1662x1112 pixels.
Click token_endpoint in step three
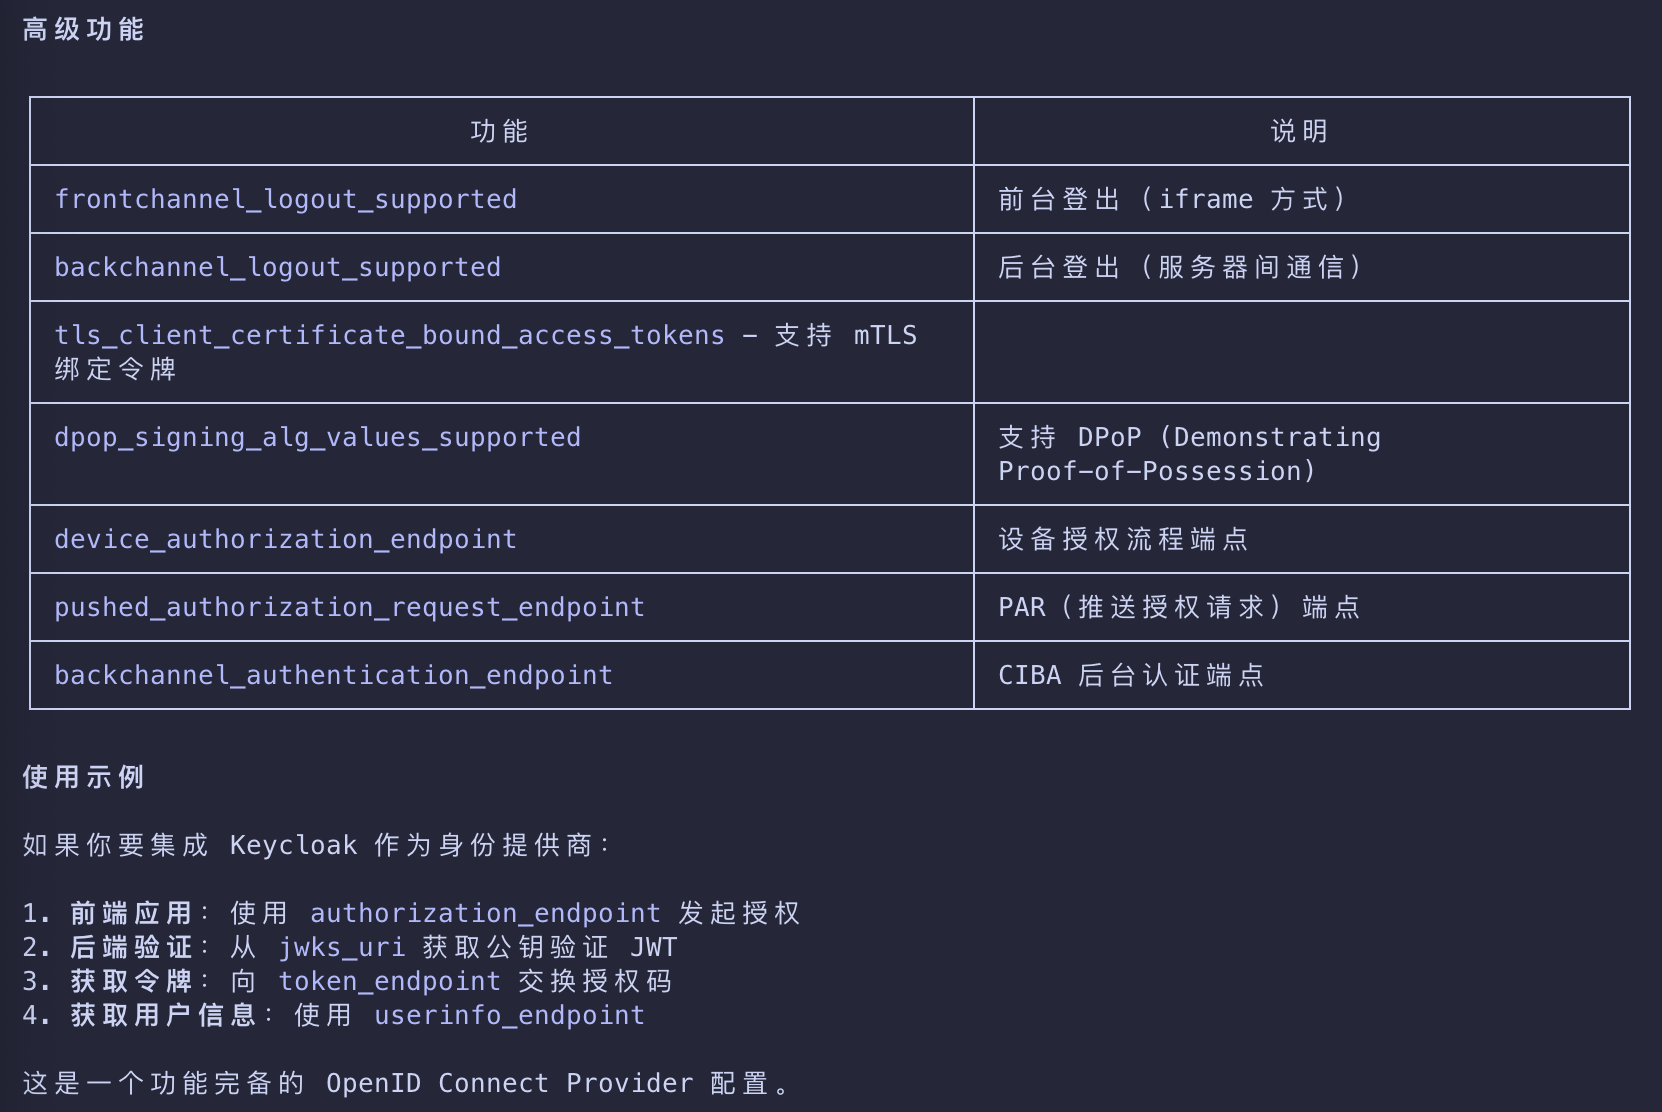coord(389,981)
